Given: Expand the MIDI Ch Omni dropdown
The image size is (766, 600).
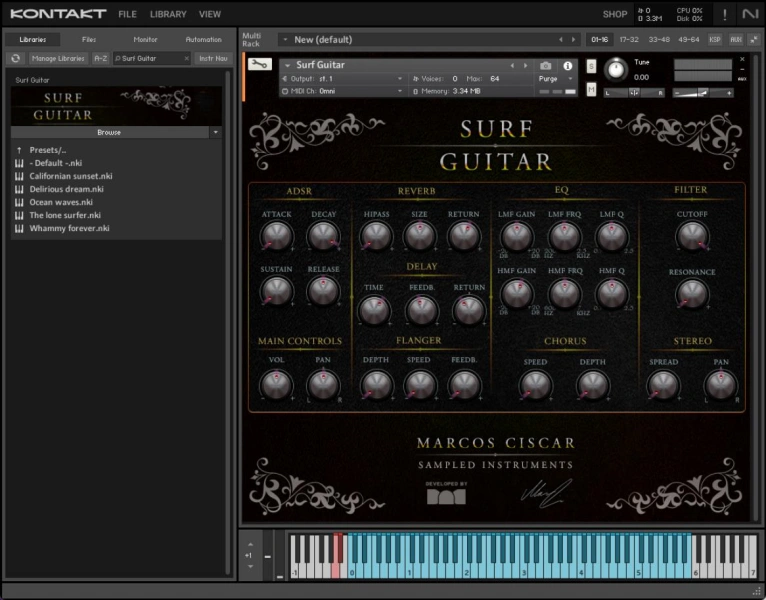Looking at the screenshot, I should point(401,91).
